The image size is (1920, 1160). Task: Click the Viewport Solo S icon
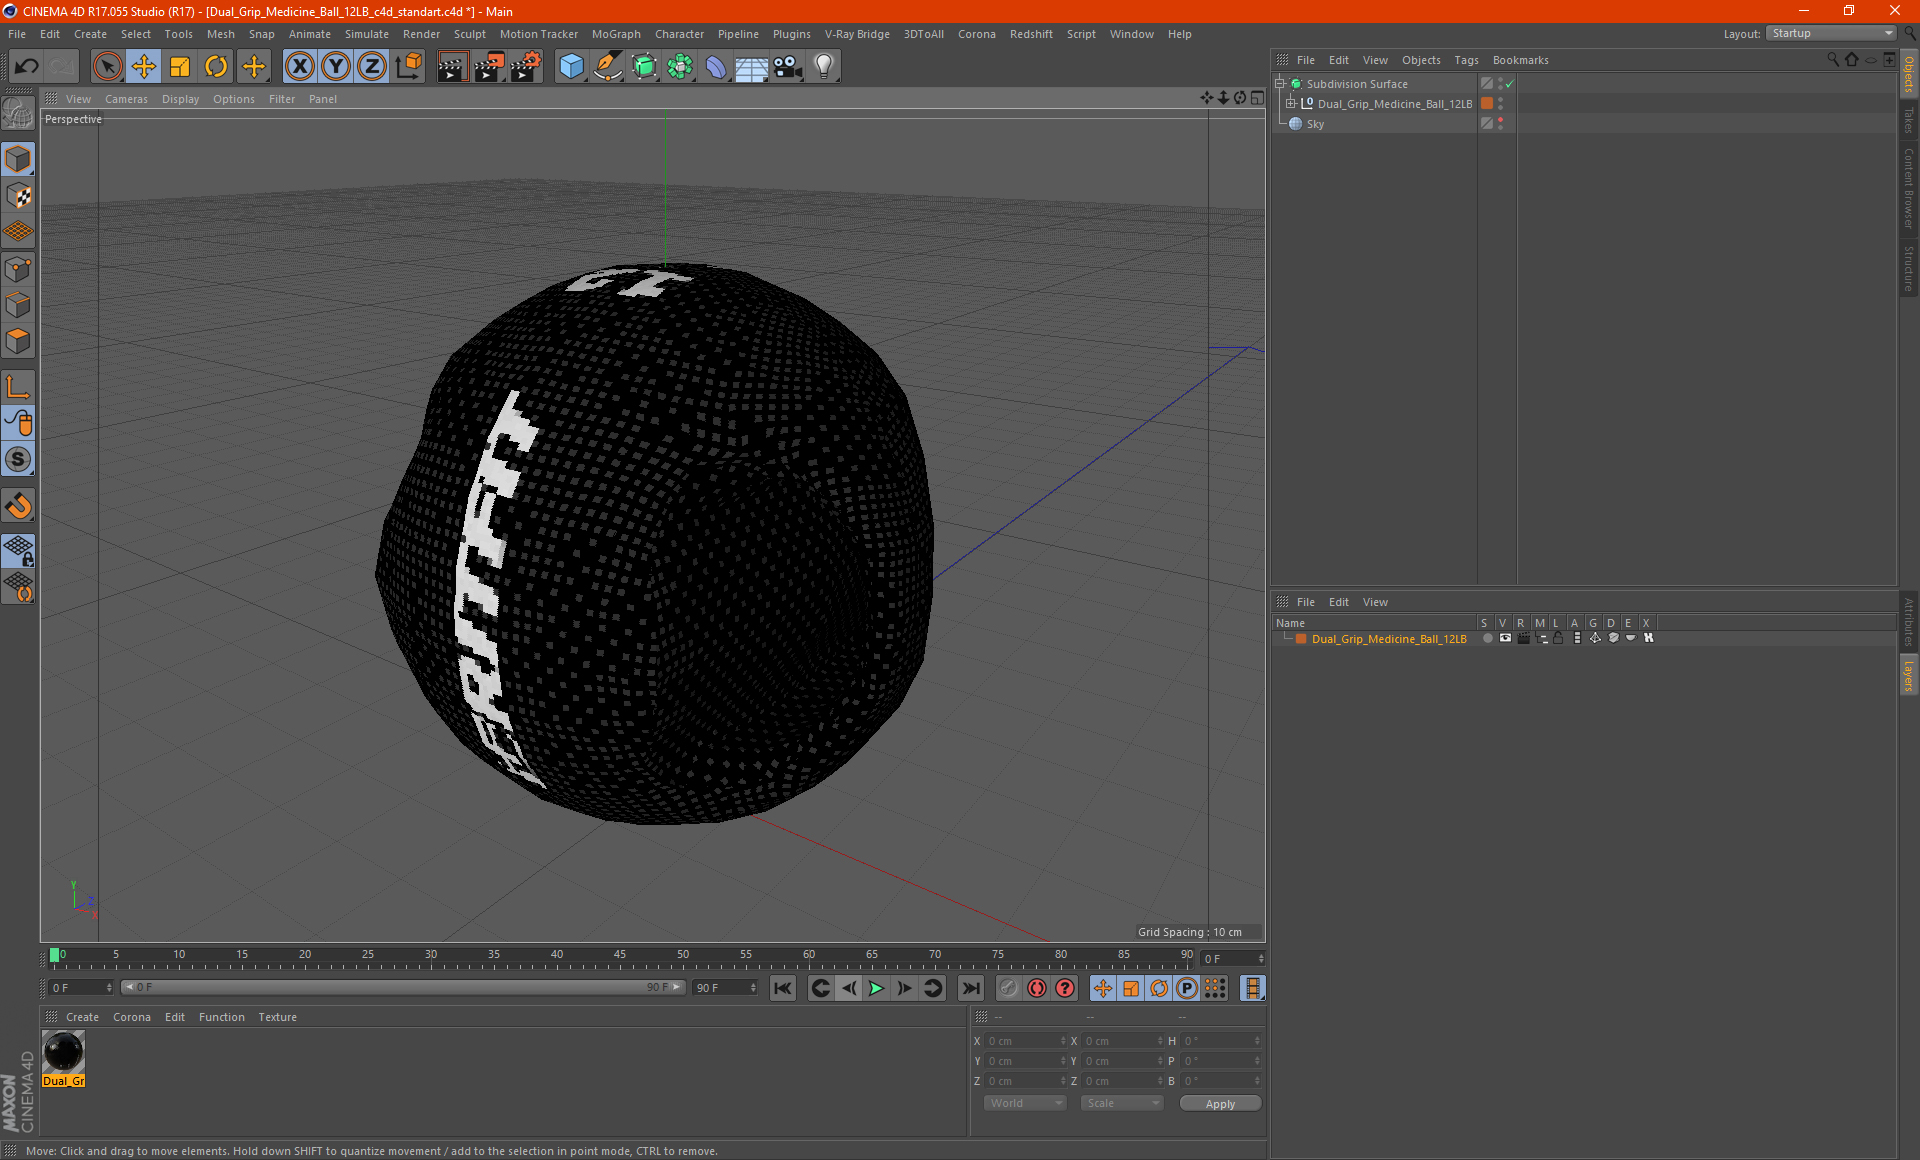tap(18, 460)
